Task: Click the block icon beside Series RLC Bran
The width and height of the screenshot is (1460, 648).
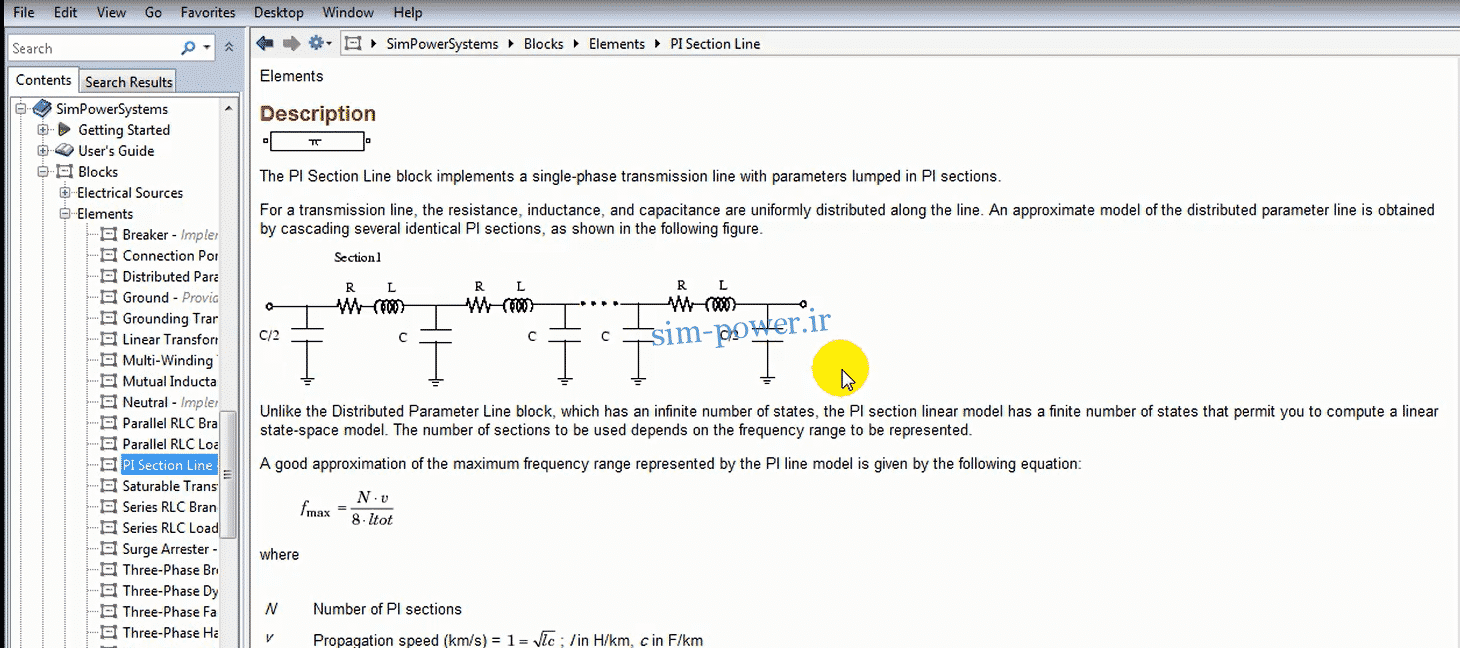Action: (109, 508)
